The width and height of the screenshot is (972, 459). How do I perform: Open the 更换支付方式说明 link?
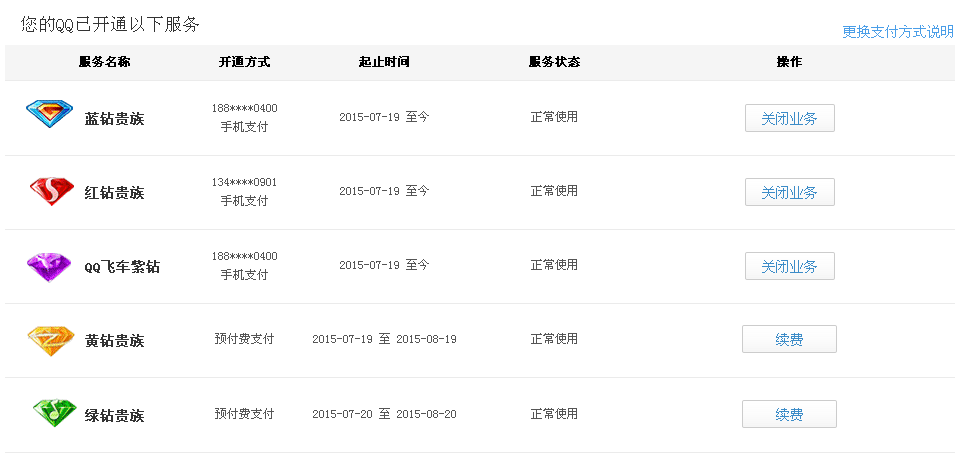(x=898, y=32)
